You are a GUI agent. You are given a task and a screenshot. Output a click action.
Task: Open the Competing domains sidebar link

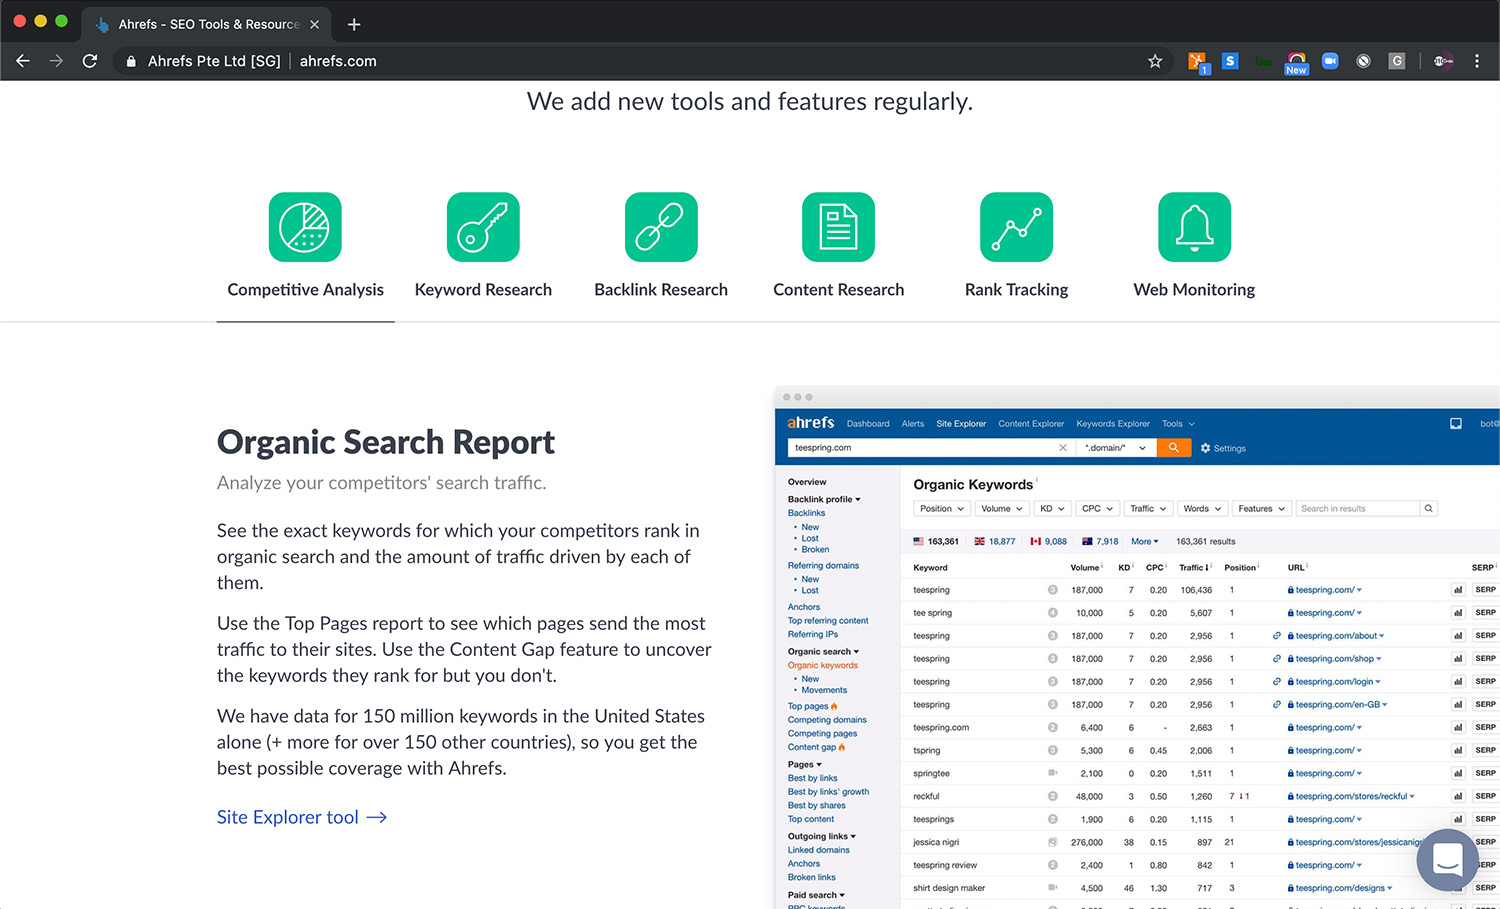pos(827,720)
